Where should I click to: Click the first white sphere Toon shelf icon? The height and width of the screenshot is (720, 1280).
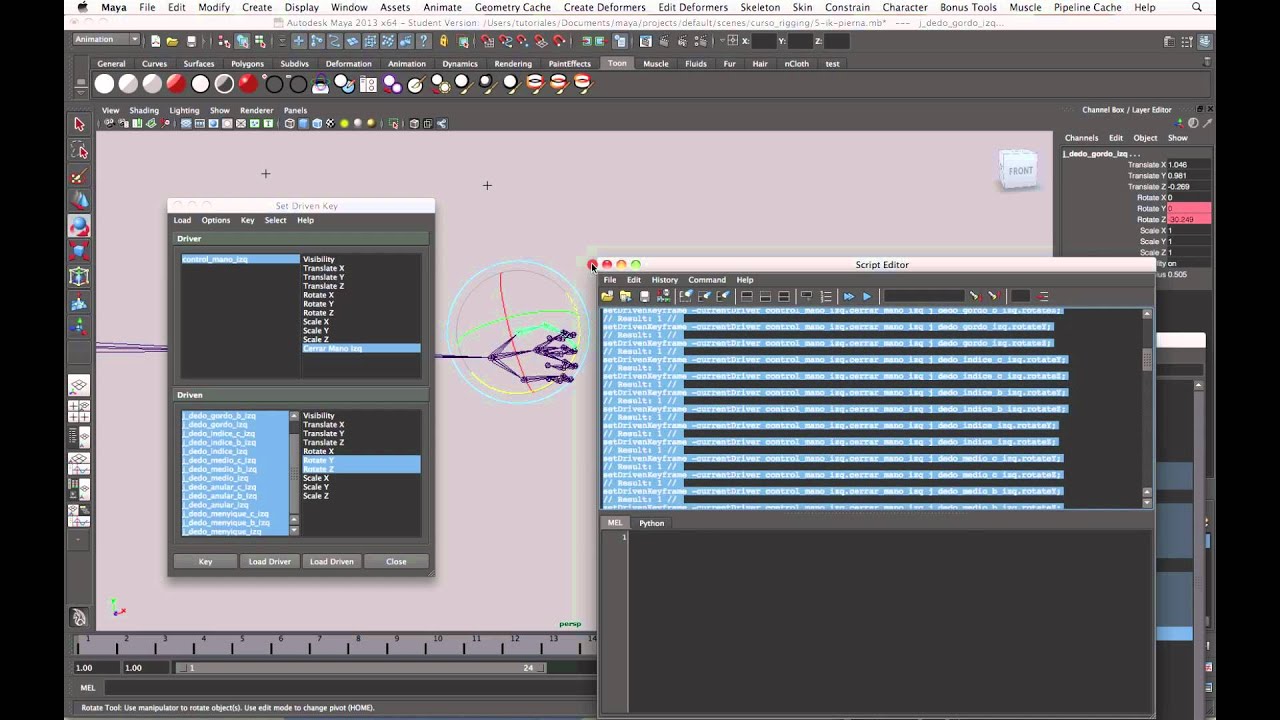coord(104,85)
